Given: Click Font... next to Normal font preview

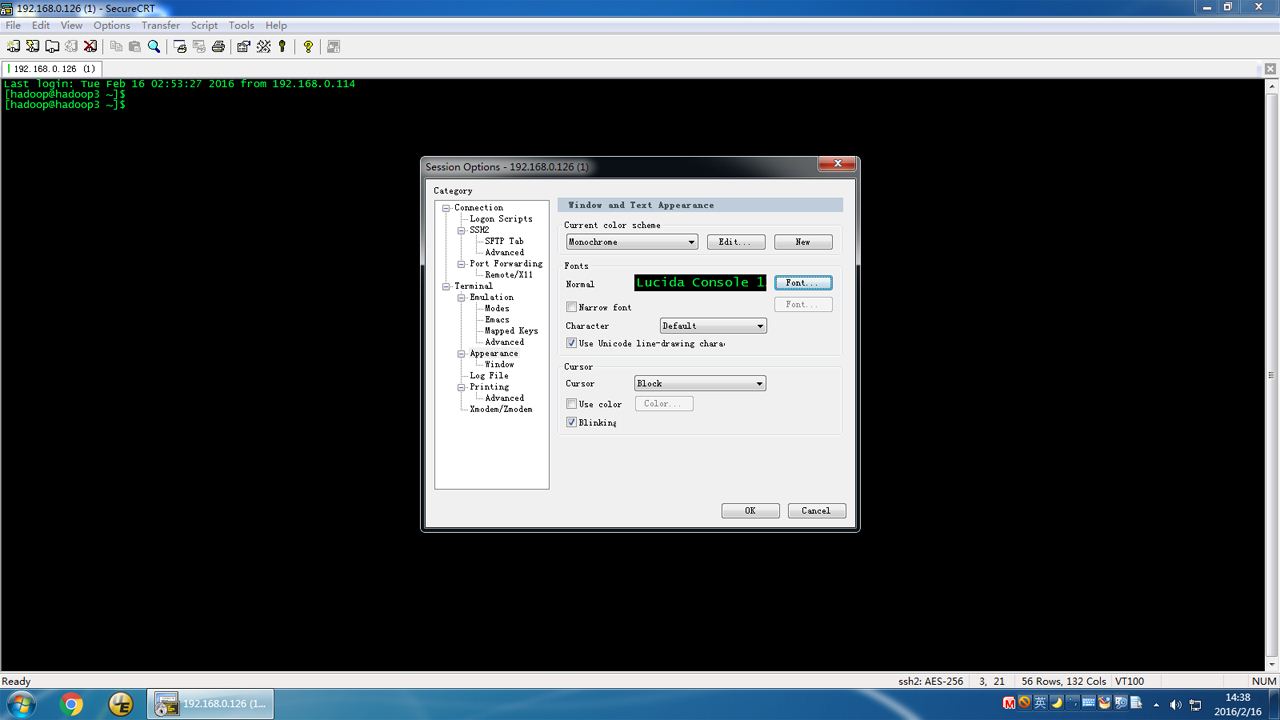Looking at the screenshot, I should (x=803, y=283).
